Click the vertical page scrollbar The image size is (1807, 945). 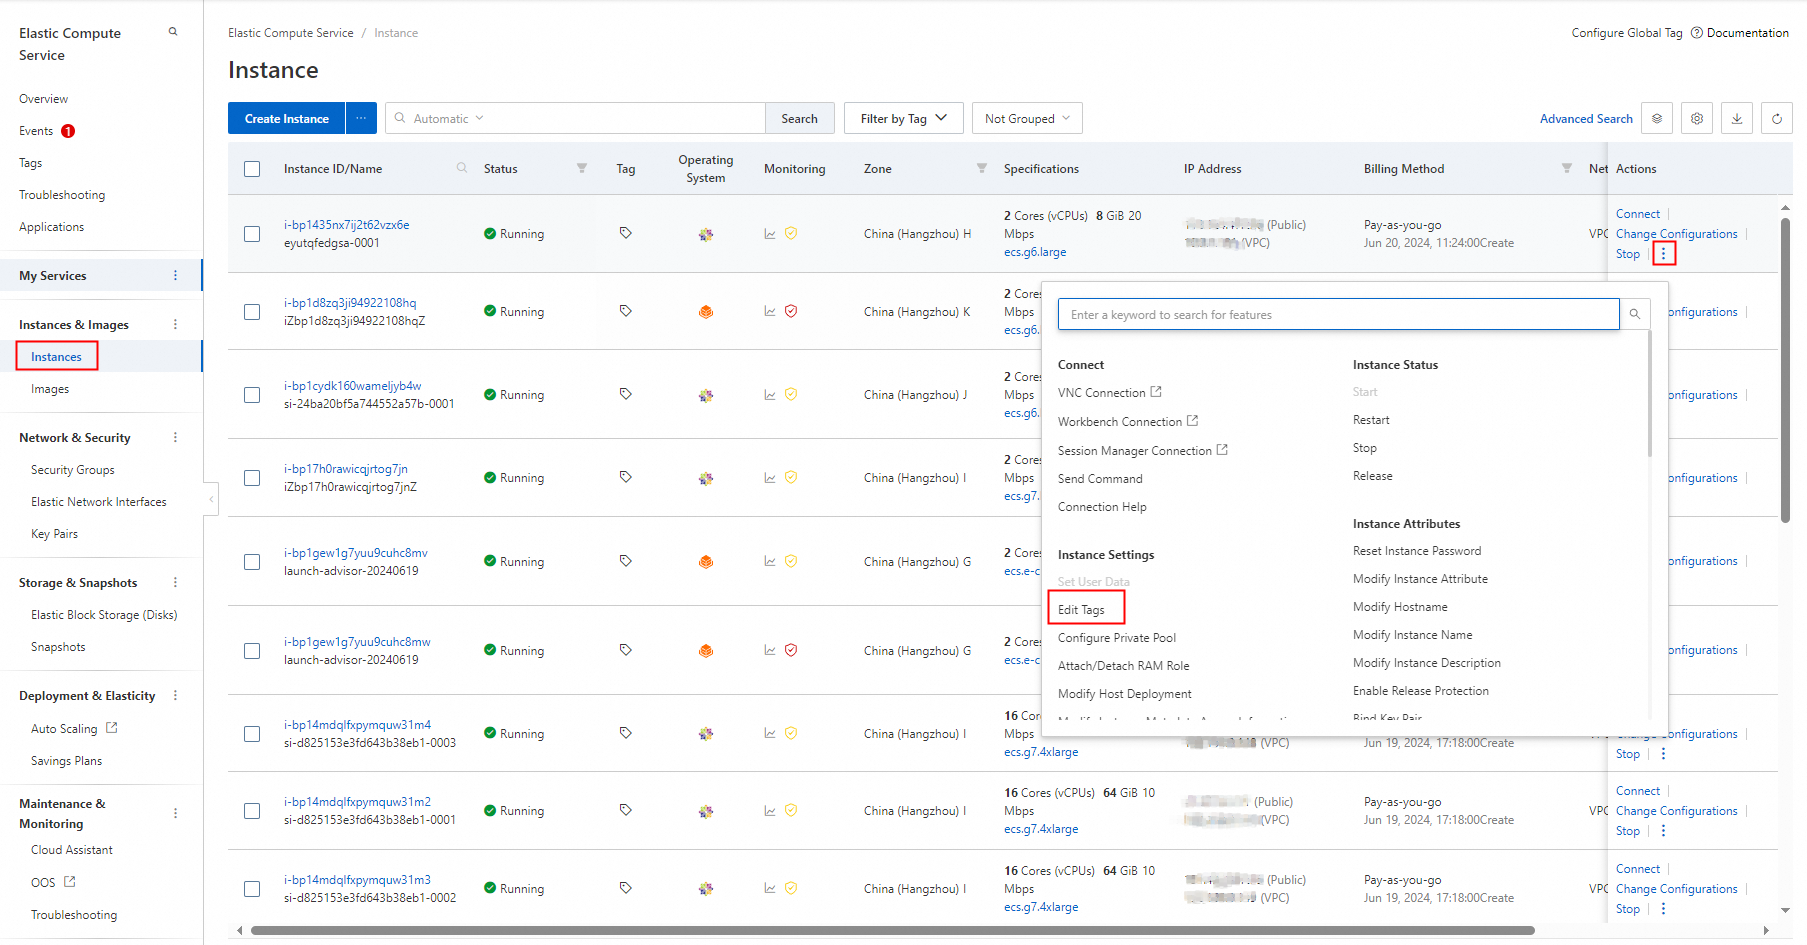(x=1785, y=370)
